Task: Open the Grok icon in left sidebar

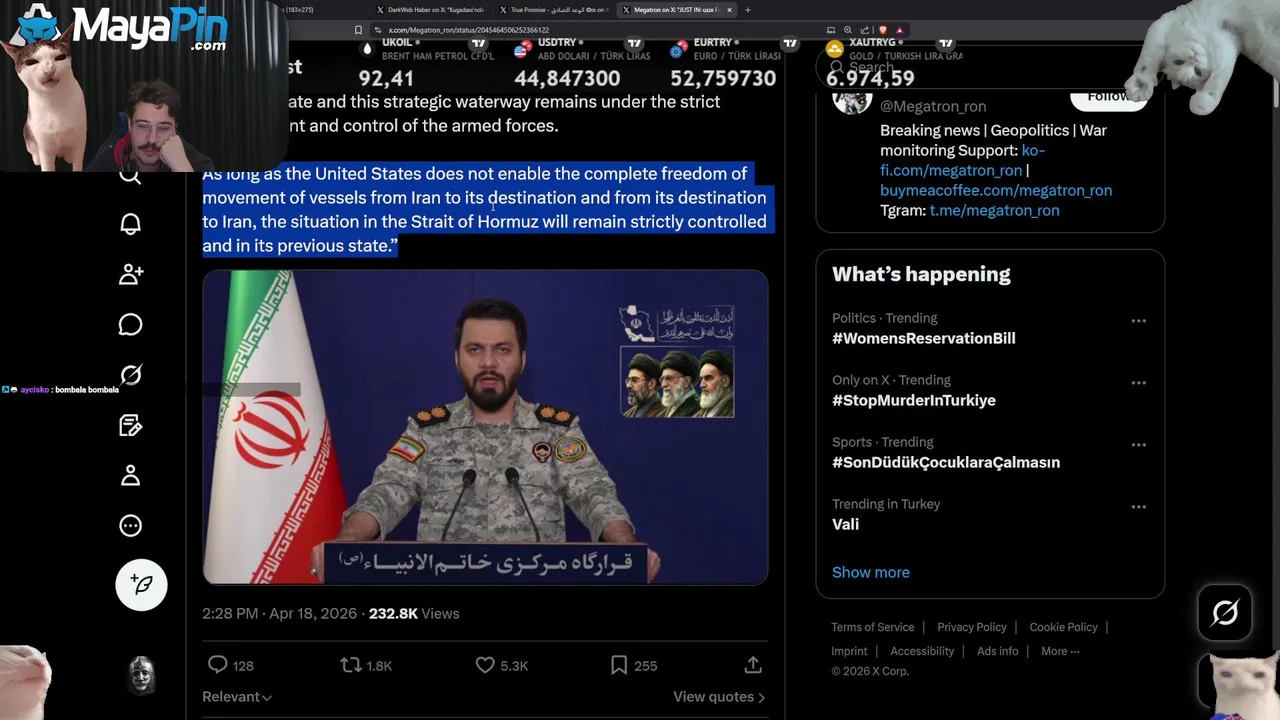Action: click(131, 375)
